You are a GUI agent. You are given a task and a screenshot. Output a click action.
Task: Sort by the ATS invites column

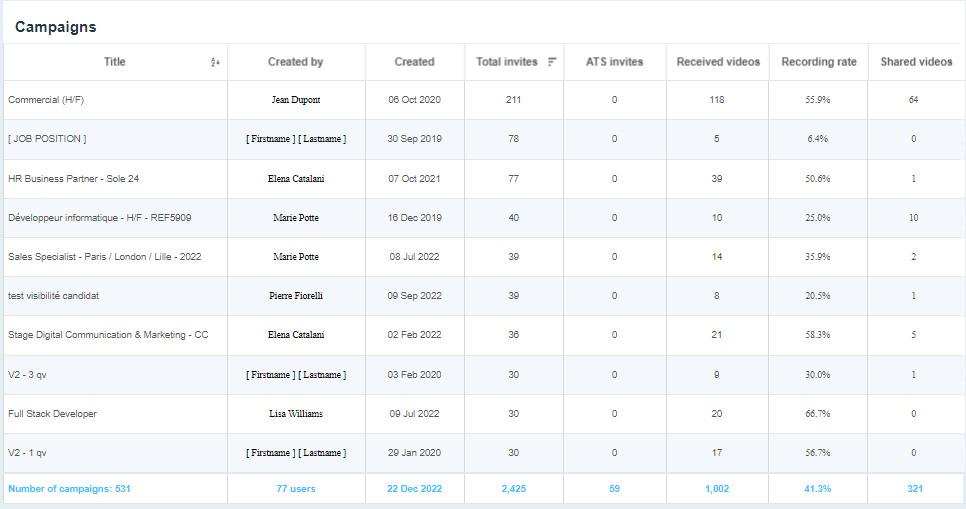[x=614, y=62]
